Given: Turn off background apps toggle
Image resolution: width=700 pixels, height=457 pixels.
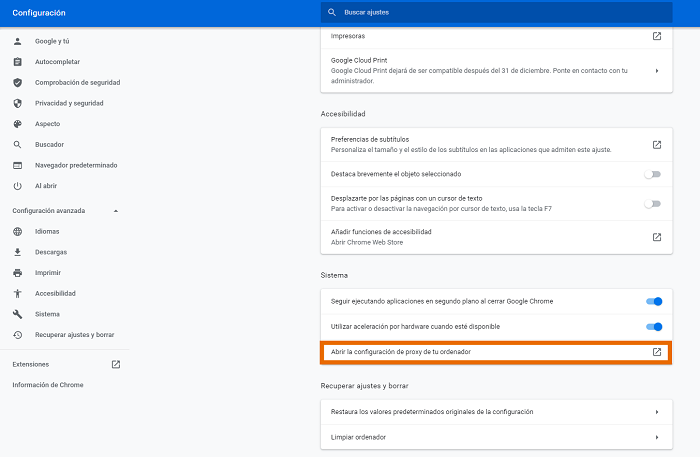Looking at the screenshot, I should tap(654, 300).
